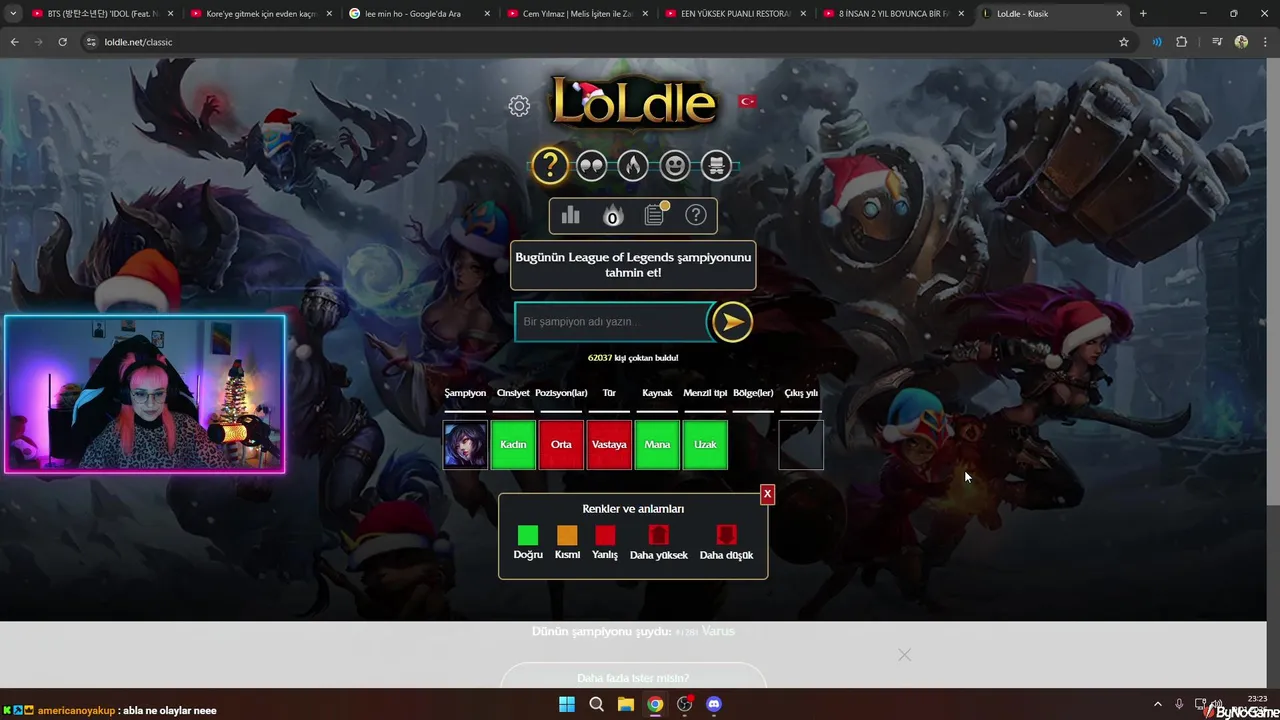1280x720 pixels.
Task: Click the red Orta cell
Action: point(561,445)
